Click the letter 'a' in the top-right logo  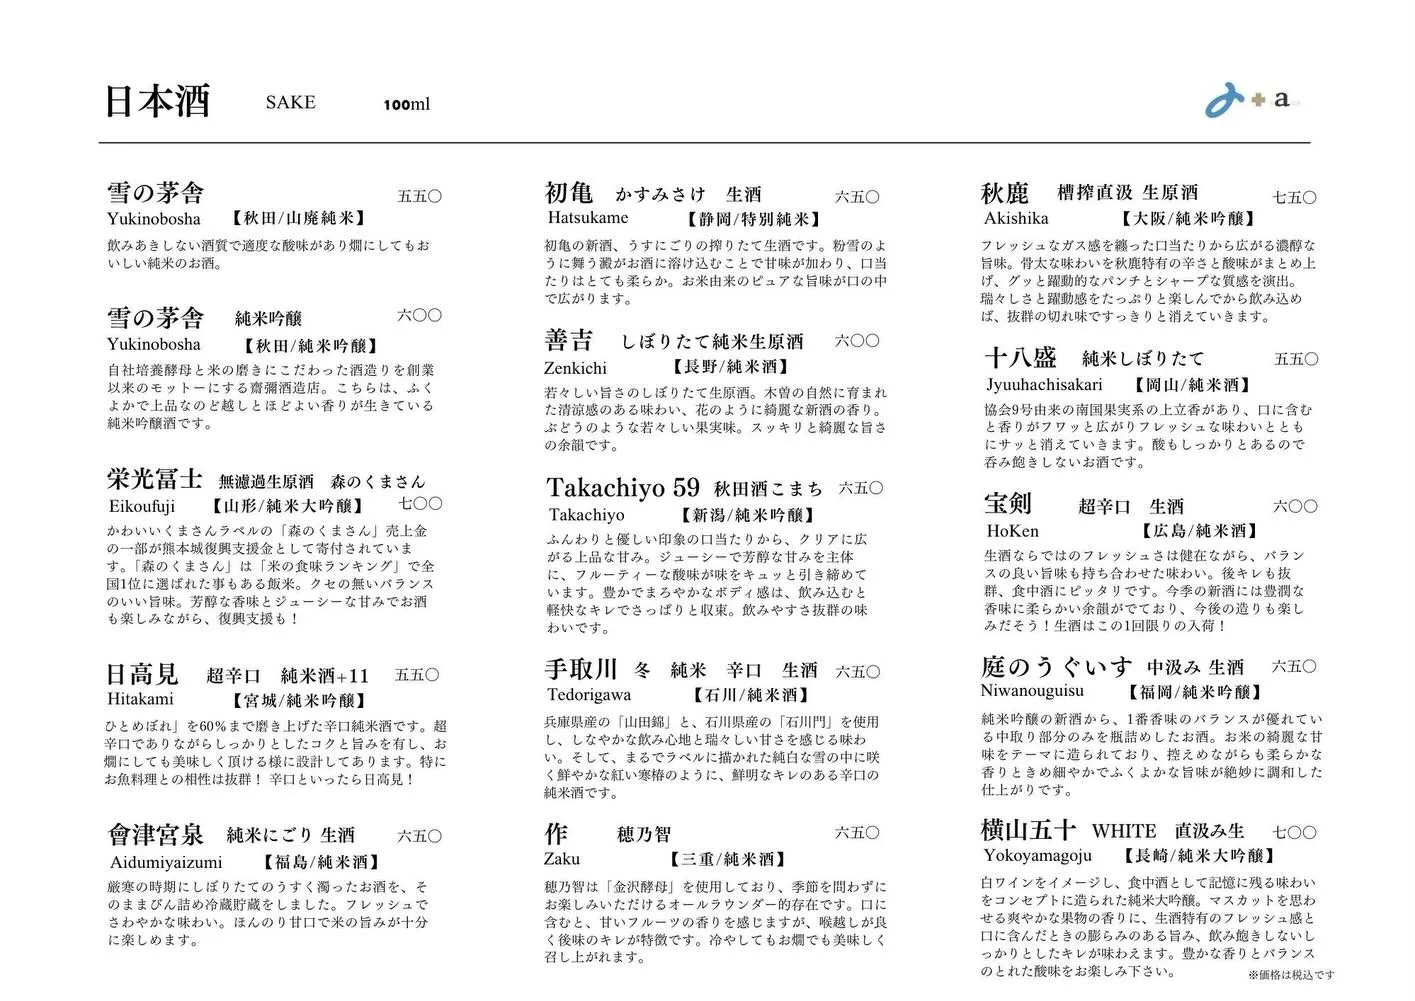coord(1281,100)
